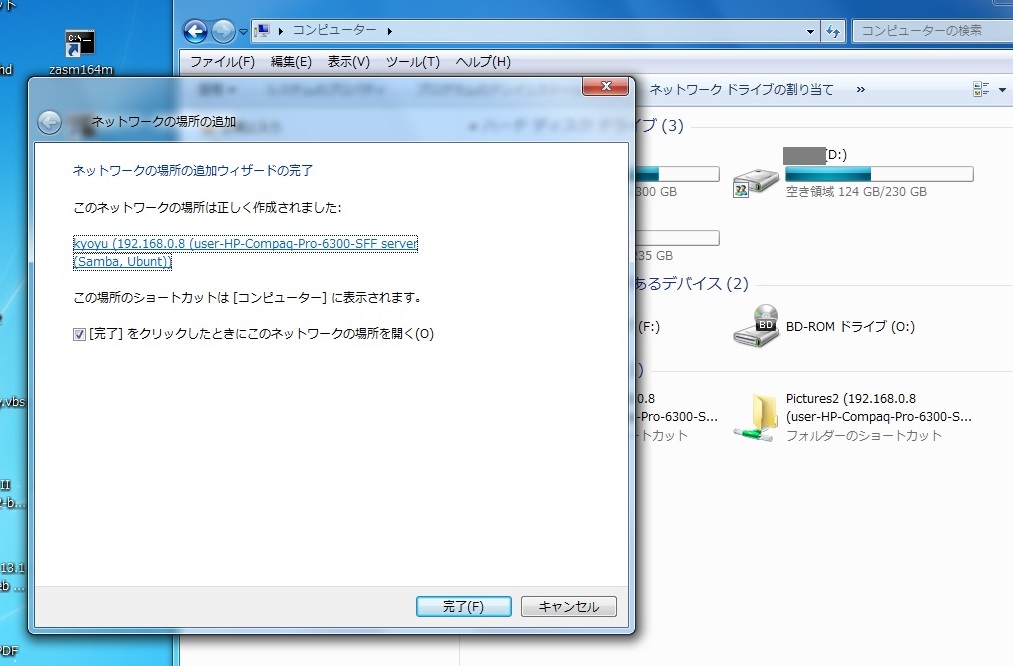Open the ファイル(F) menu

(x=222, y=62)
